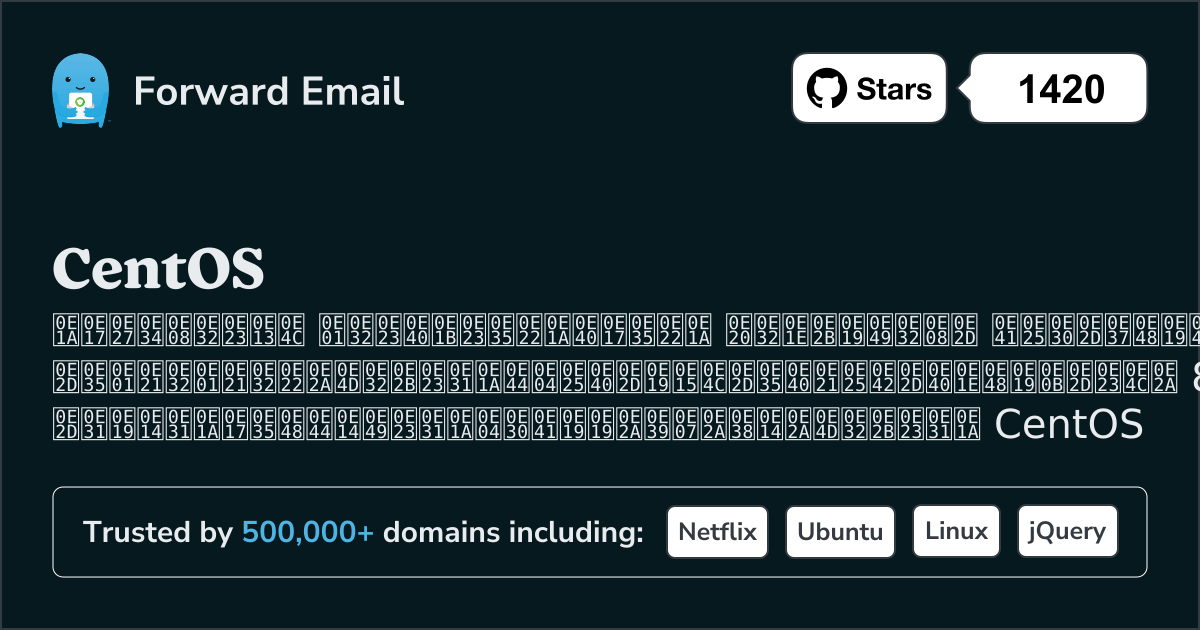Click the empty area inside the trusted domains box
The height and width of the screenshot is (630, 1200).
(x=1132, y=560)
